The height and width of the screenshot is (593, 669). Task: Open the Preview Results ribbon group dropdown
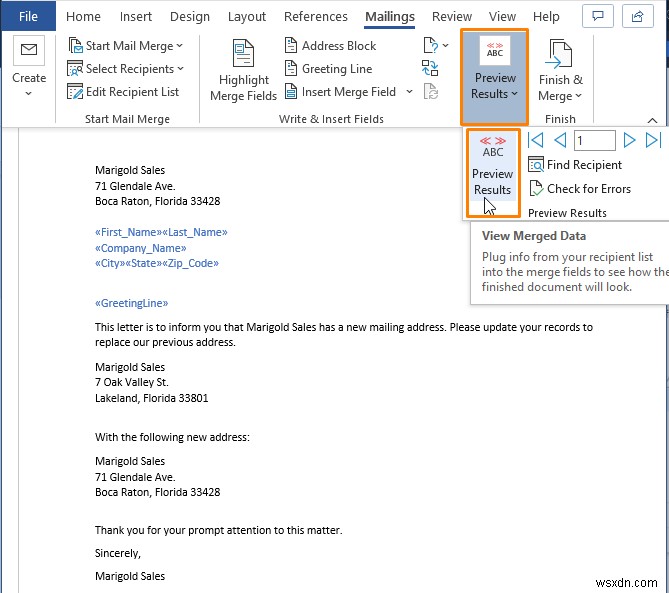click(494, 77)
